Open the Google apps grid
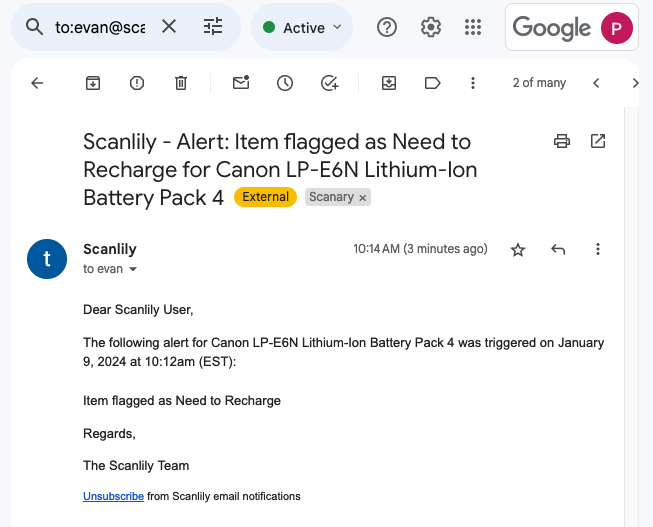The width and height of the screenshot is (653, 527). pyautogui.click(x=474, y=27)
